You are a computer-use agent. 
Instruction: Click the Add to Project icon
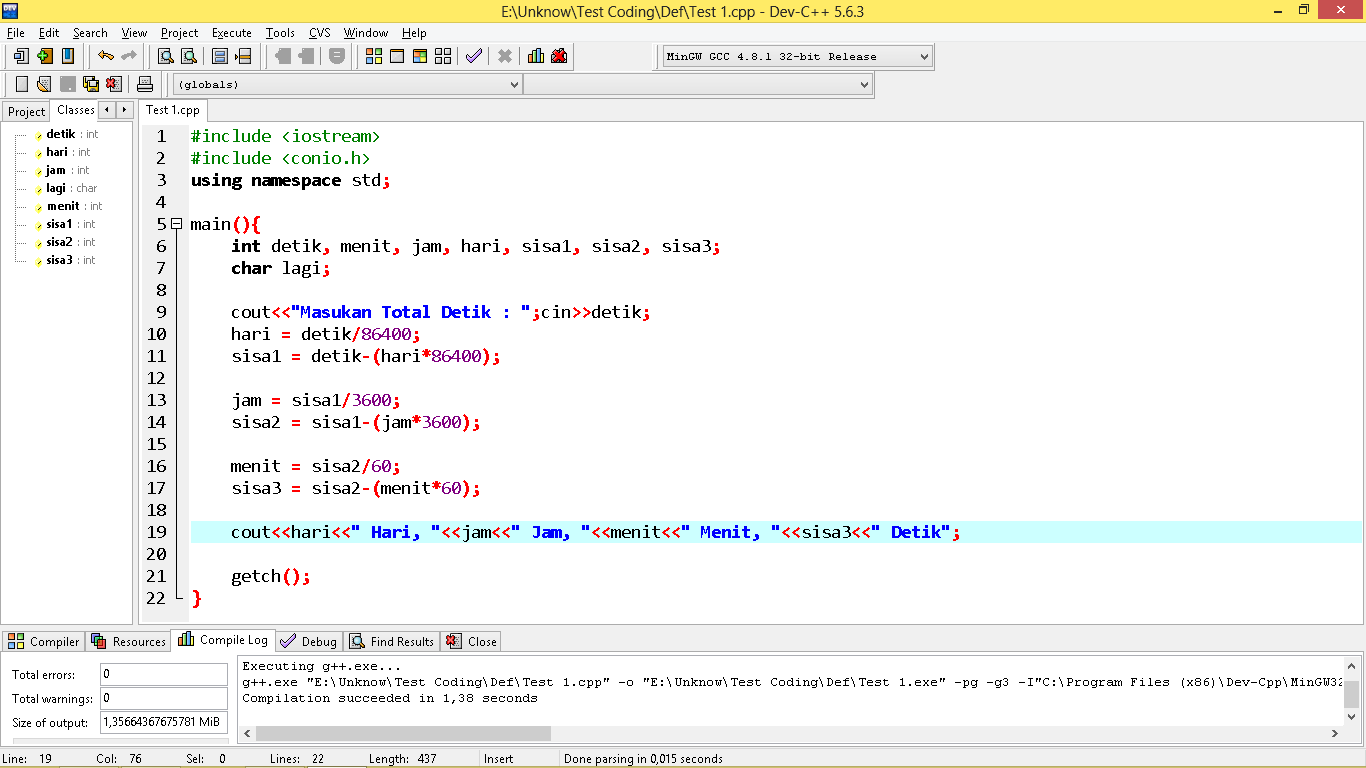point(44,56)
